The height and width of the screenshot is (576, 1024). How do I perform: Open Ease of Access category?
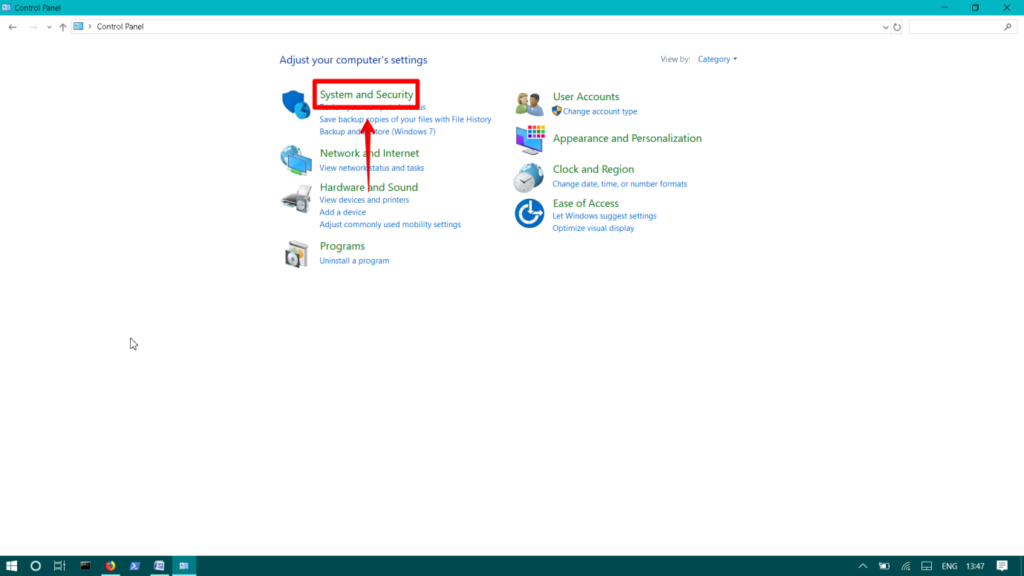pyautogui.click(x=585, y=204)
